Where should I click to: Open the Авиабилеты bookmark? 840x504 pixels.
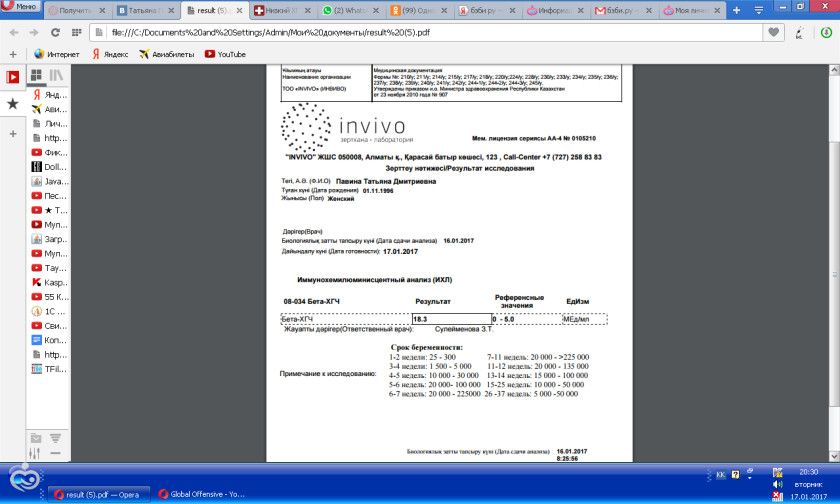click(x=167, y=54)
